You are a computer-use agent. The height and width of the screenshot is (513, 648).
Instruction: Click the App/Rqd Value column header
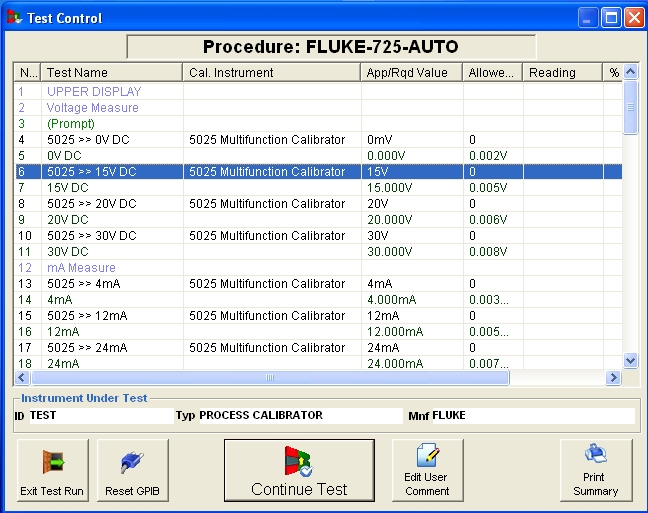pos(411,73)
